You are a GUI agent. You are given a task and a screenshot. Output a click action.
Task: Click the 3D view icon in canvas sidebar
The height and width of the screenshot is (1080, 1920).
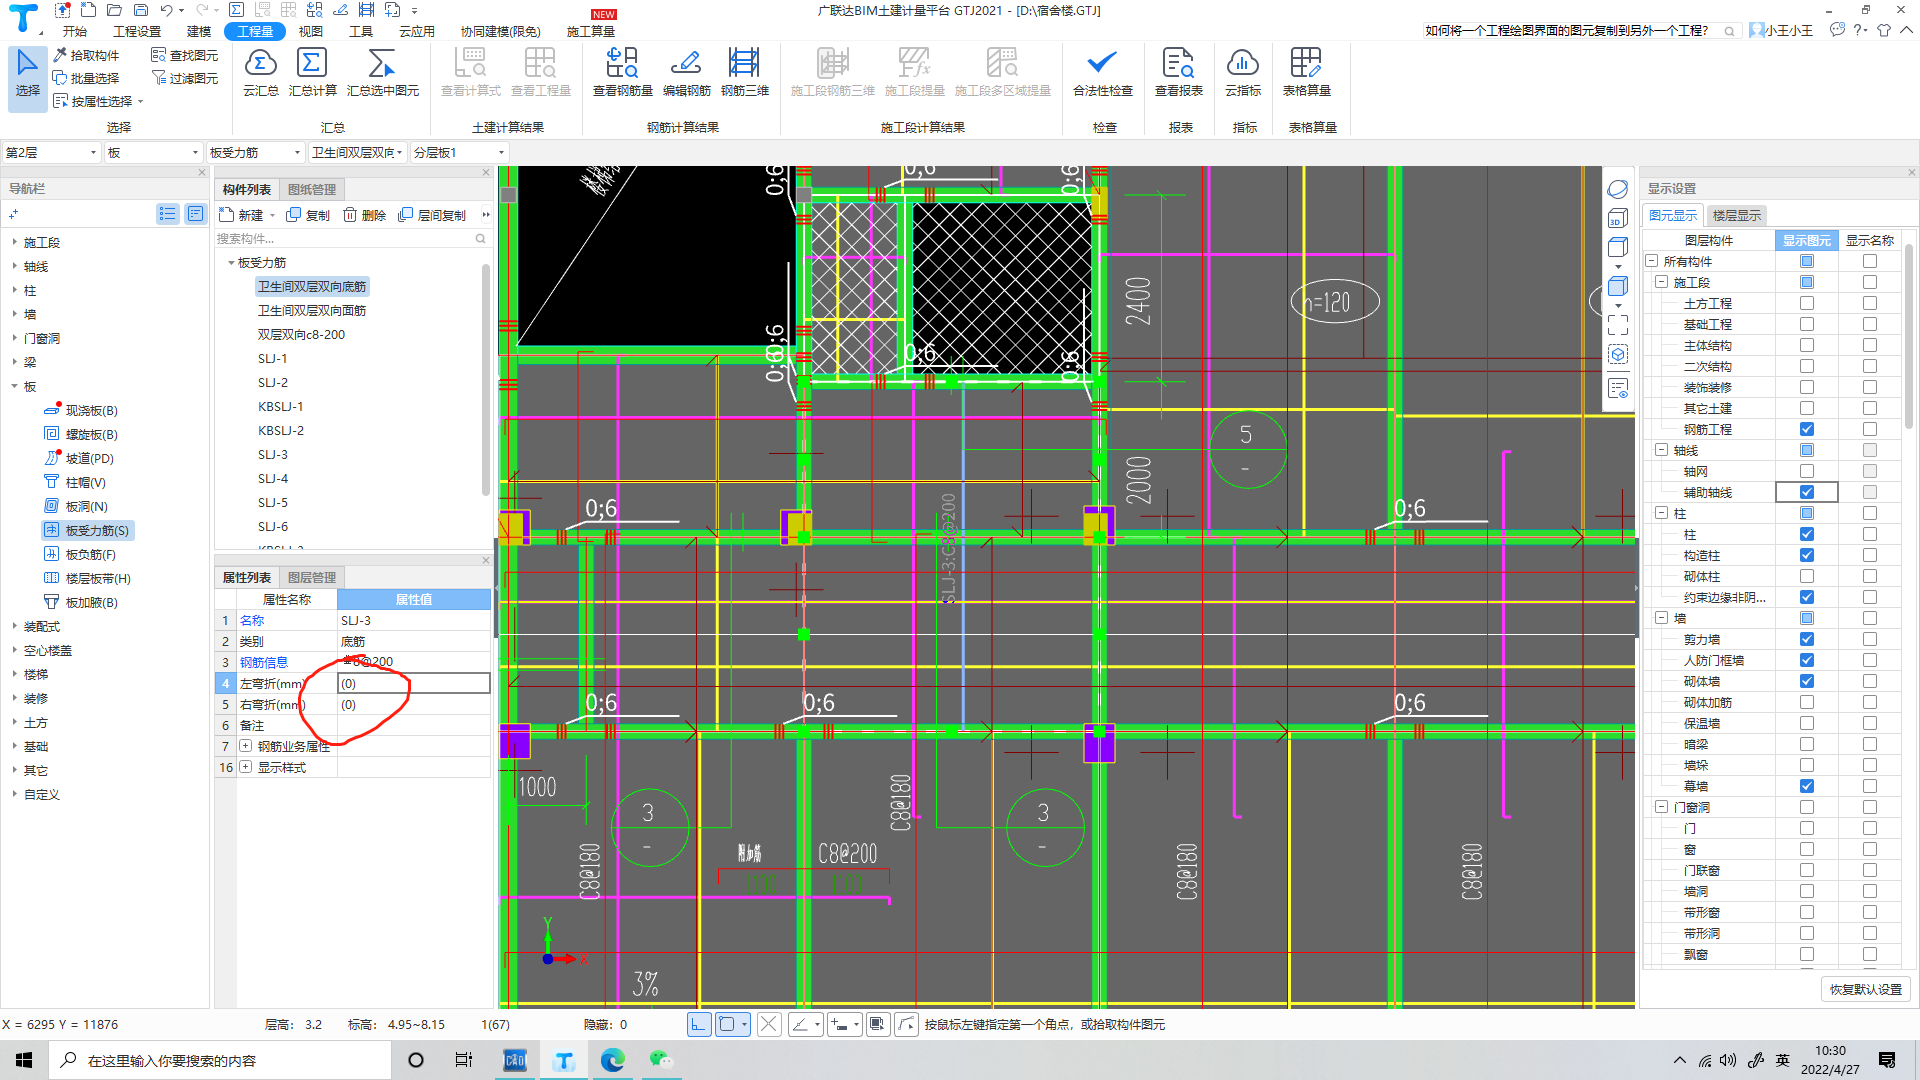1617,219
